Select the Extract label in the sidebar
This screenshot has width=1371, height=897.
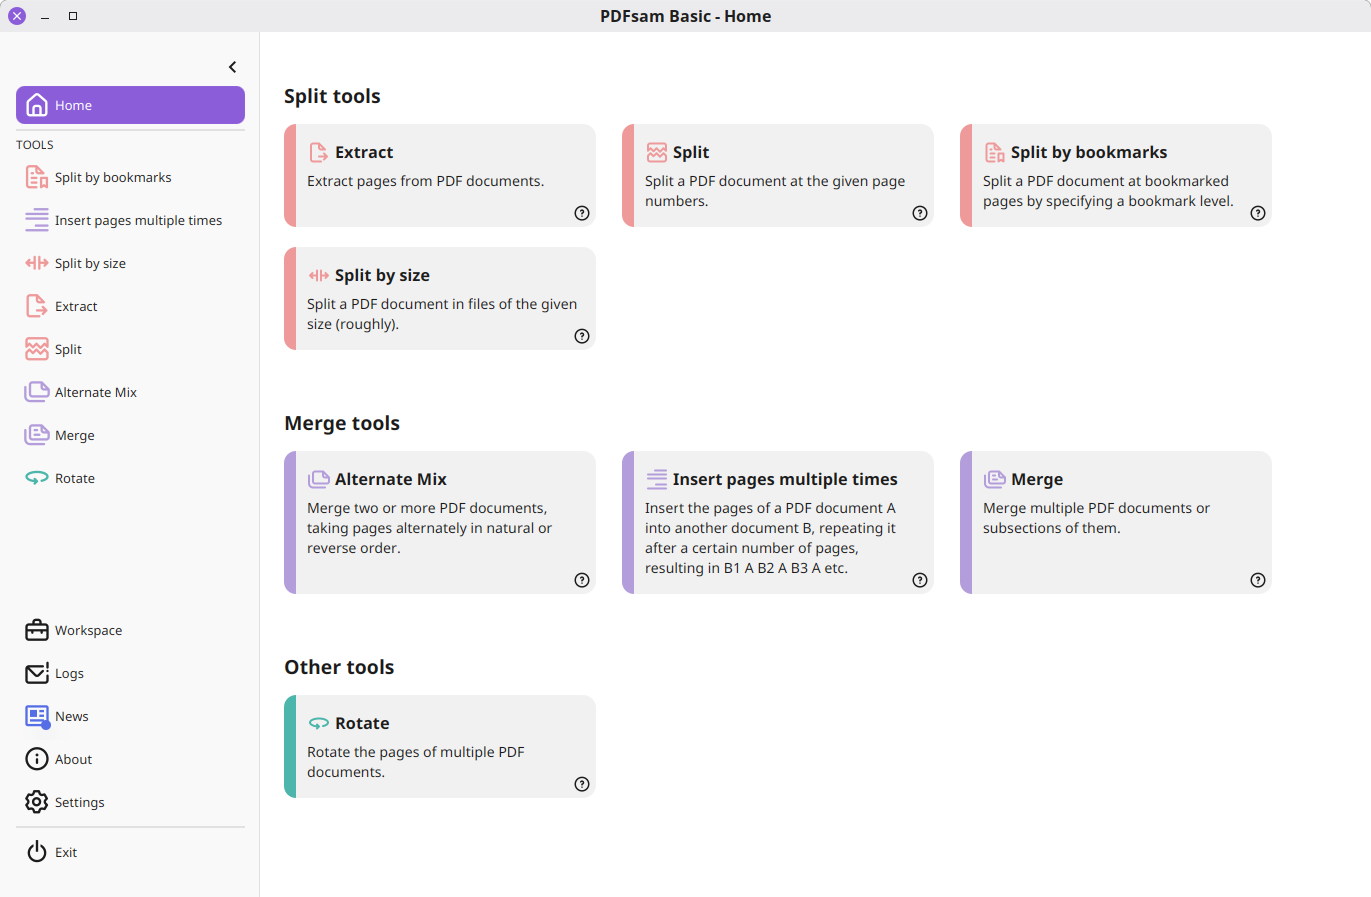(76, 306)
